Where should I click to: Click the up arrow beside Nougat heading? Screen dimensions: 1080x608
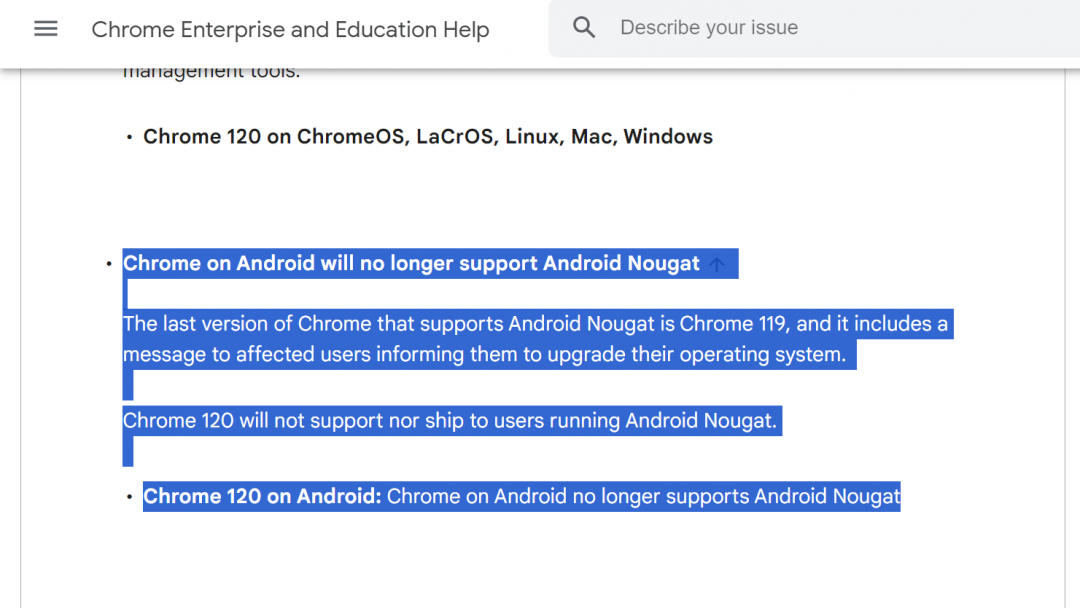pyautogui.click(x=717, y=265)
